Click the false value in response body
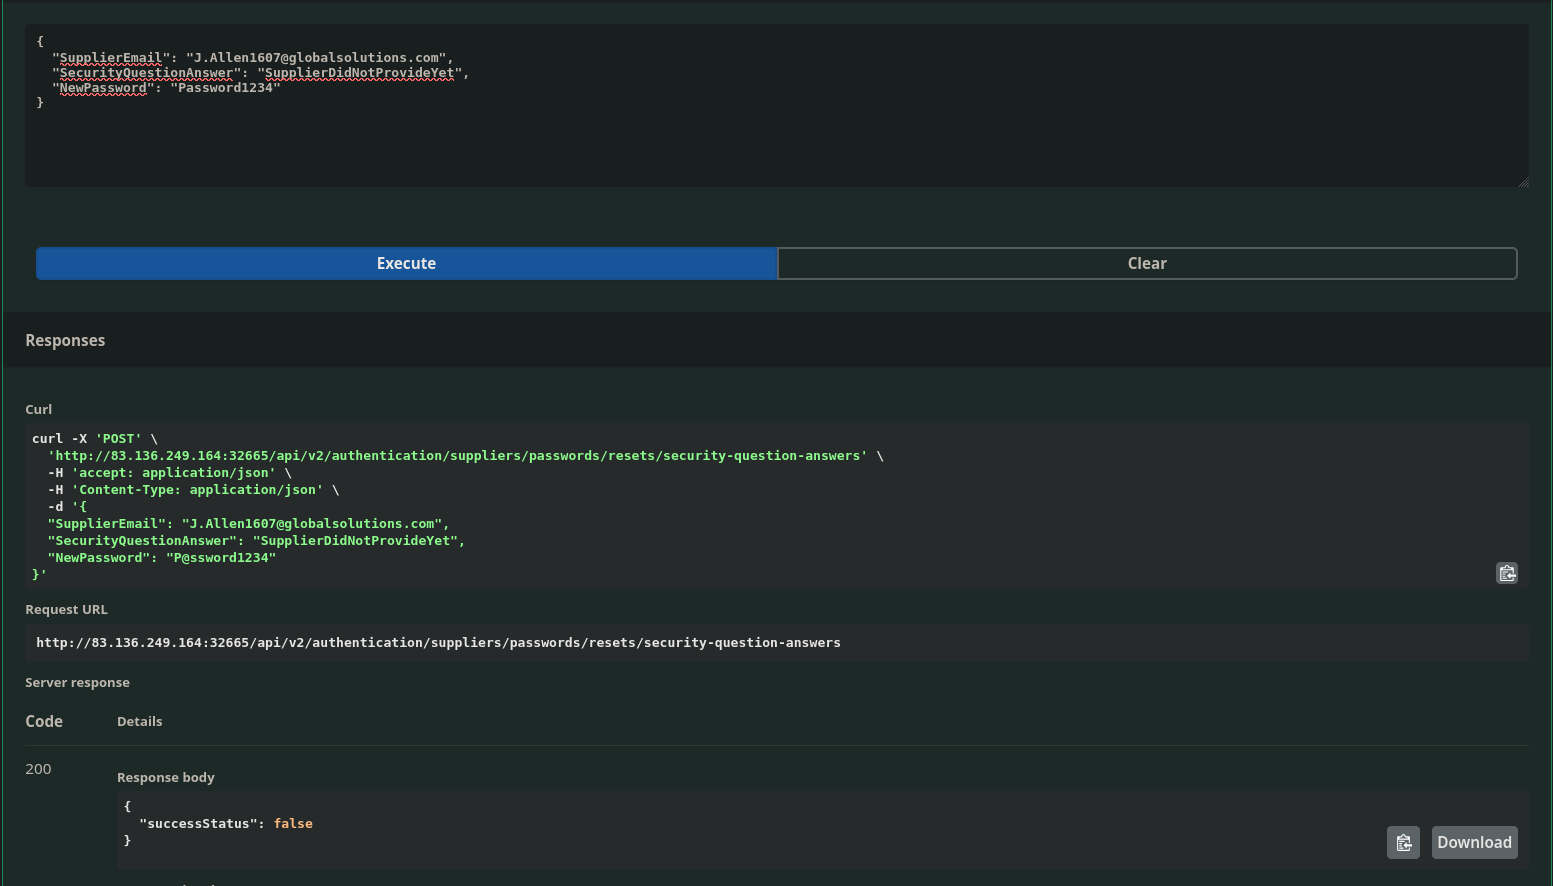 (293, 824)
